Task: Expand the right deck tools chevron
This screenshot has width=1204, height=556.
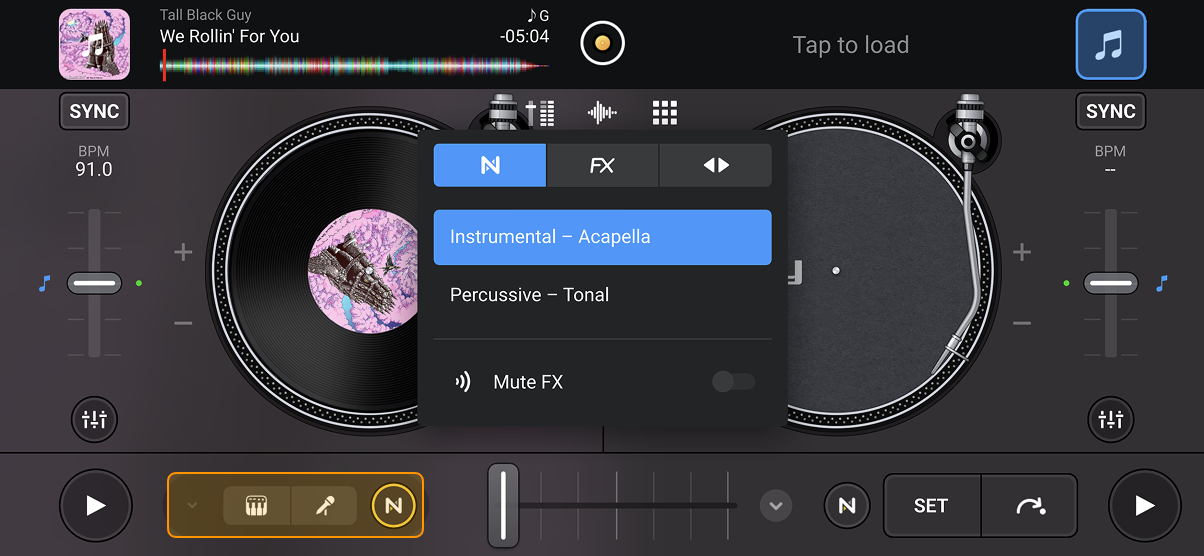Action: coord(775,505)
